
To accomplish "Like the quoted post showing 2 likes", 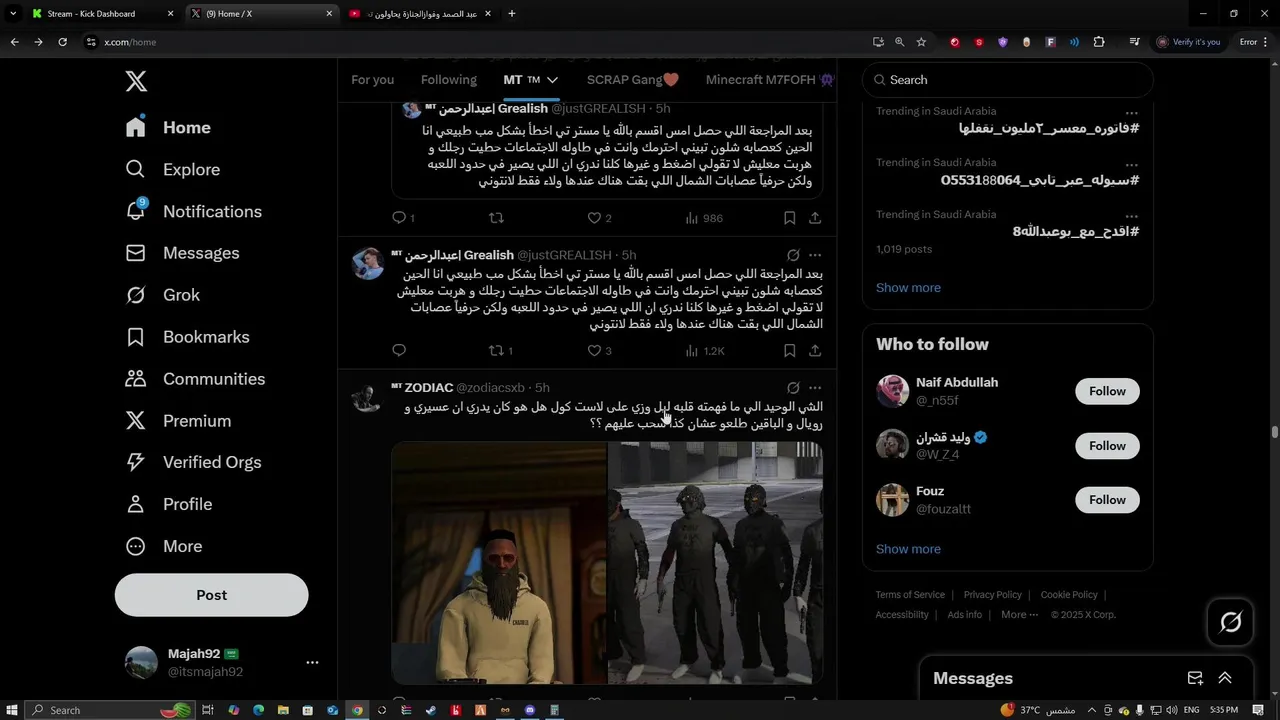I will click(599, 217).
